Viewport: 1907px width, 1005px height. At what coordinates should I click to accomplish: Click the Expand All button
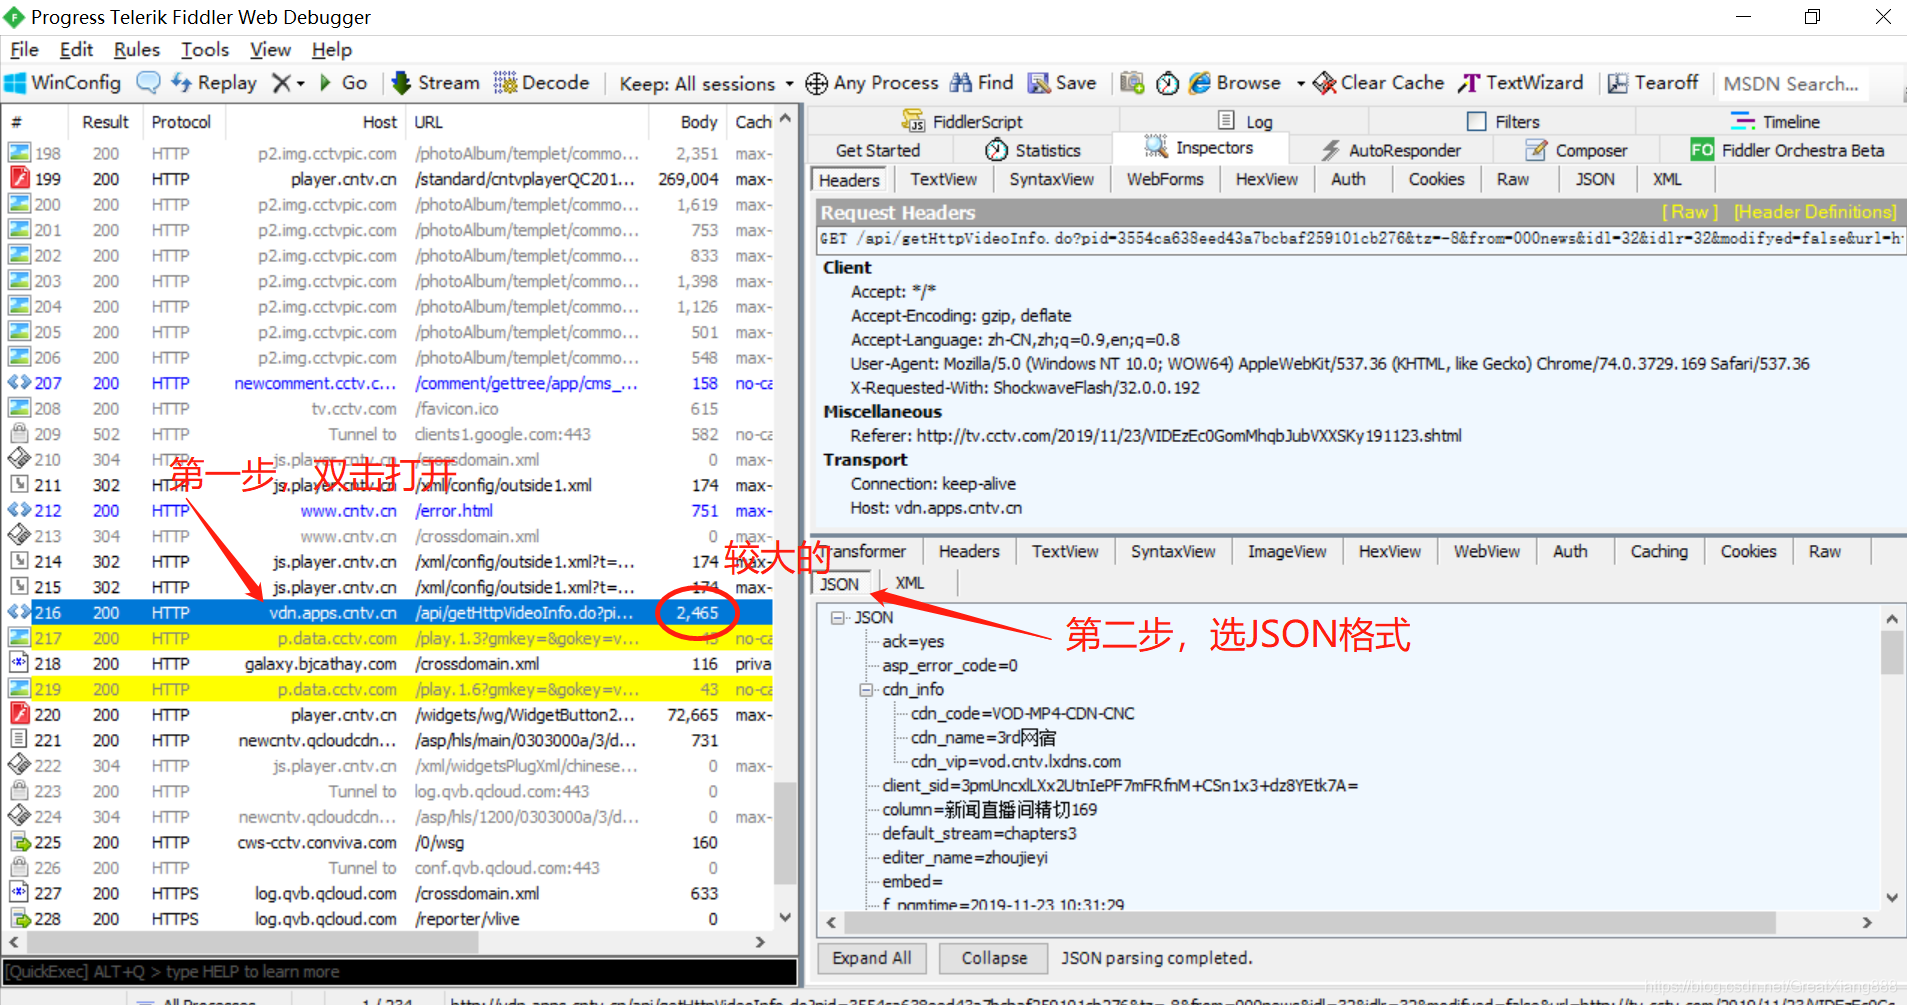click(x=872, y=958)
